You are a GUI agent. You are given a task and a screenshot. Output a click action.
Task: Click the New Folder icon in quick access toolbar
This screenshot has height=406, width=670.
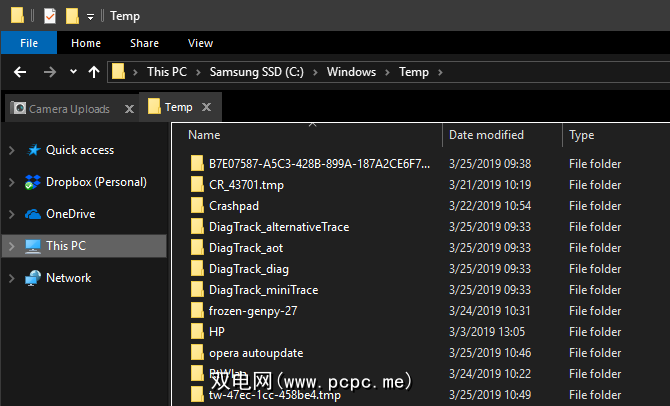point(72,16)
